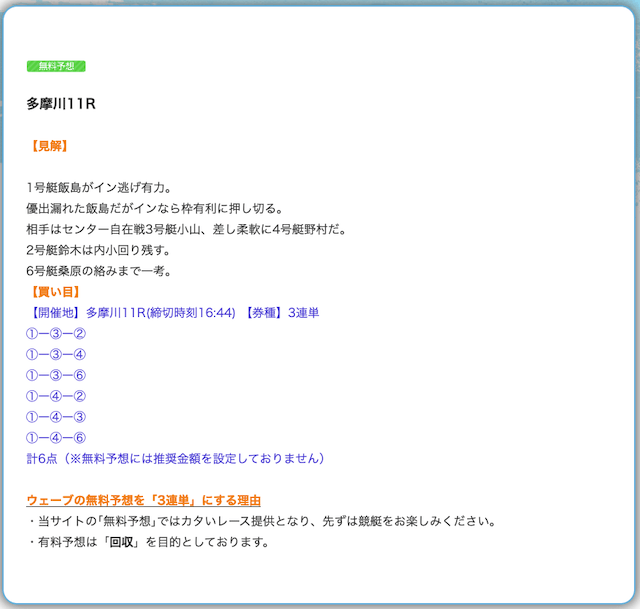This screenshot has height=609, width=640.
Task: Click the 計6点 note about 推奨金額
Action: point(176,459)
